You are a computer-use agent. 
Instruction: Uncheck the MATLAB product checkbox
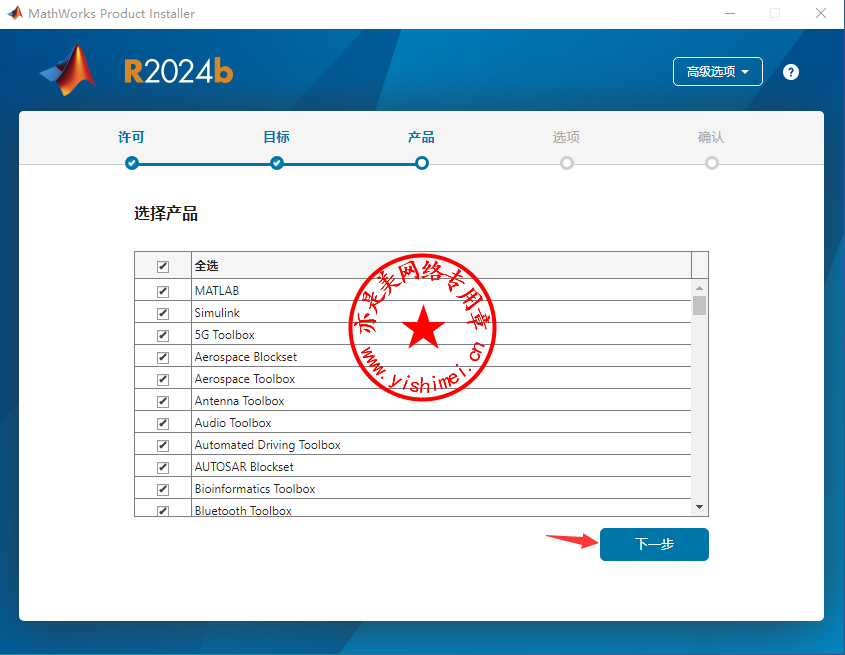click(163, 291)
